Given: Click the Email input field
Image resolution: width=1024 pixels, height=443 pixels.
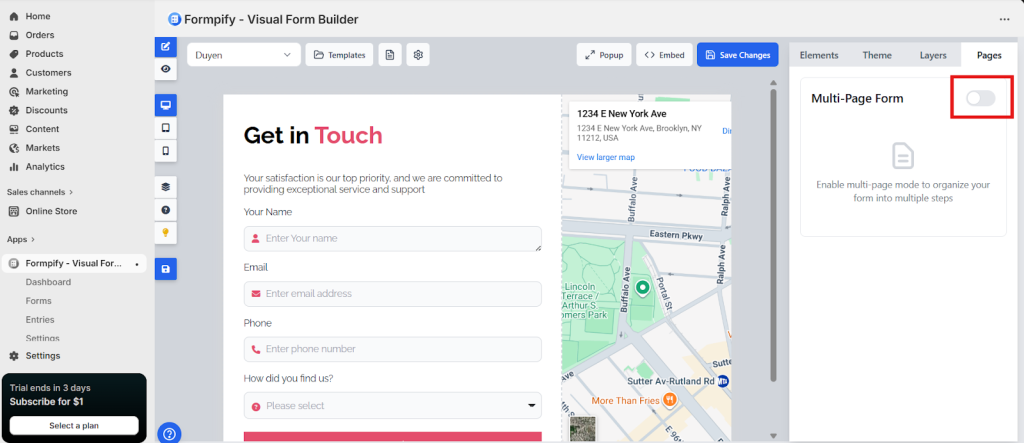Looking at the screenshot, I should (x=392, y=294).
